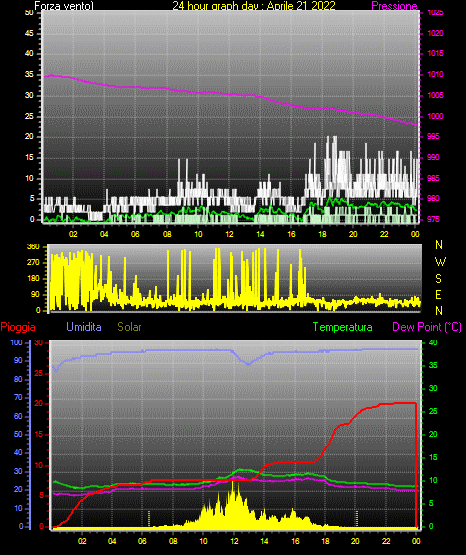Click the 100 value on humidity axis
This screenshot has height=555, width=466.
tap(16, 343)
